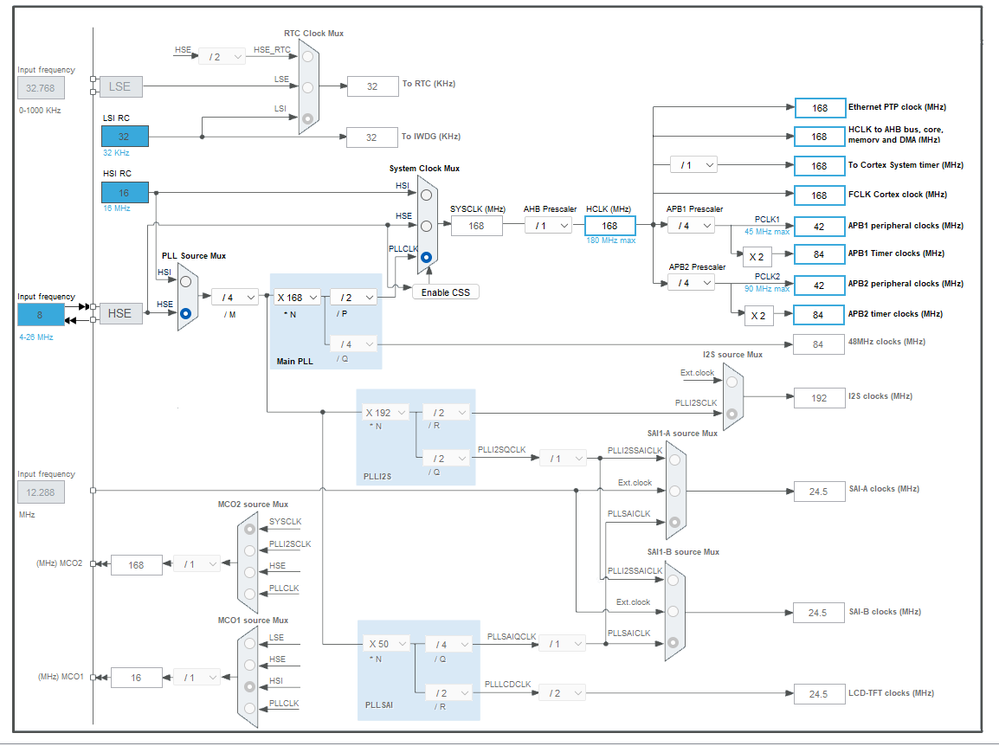
Task: Open the APB1 Prescaler dropdown
Action: pyautogui.click(x=691, y=226)
